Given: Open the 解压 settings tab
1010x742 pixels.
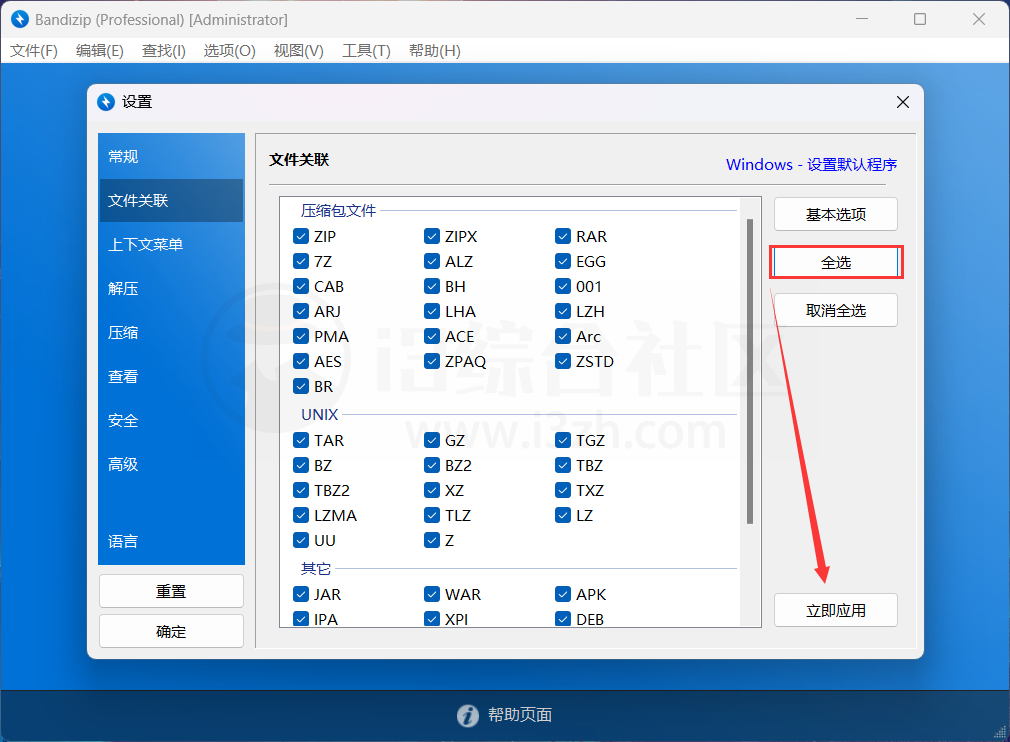Looking at the screenshot, I should 171,289.
